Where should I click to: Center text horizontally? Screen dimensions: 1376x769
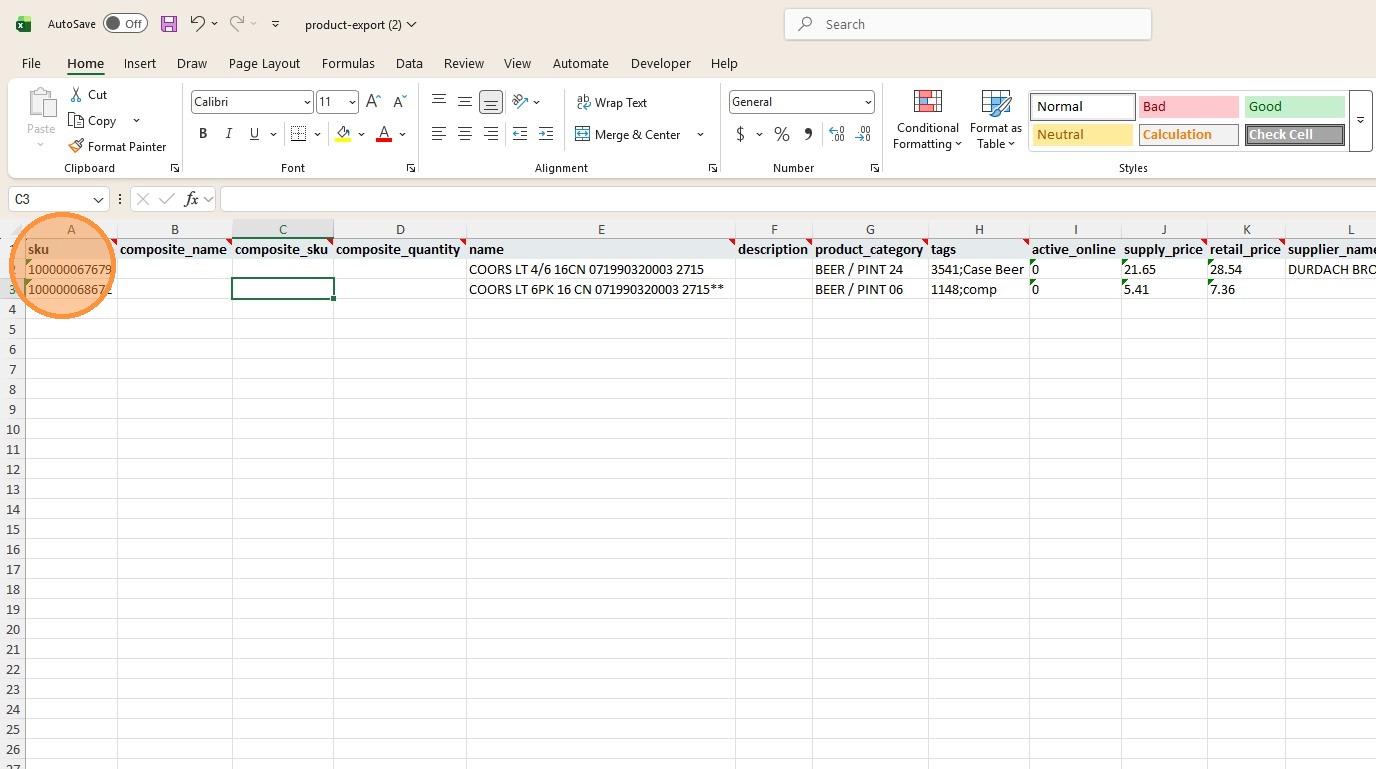point(465,134)
